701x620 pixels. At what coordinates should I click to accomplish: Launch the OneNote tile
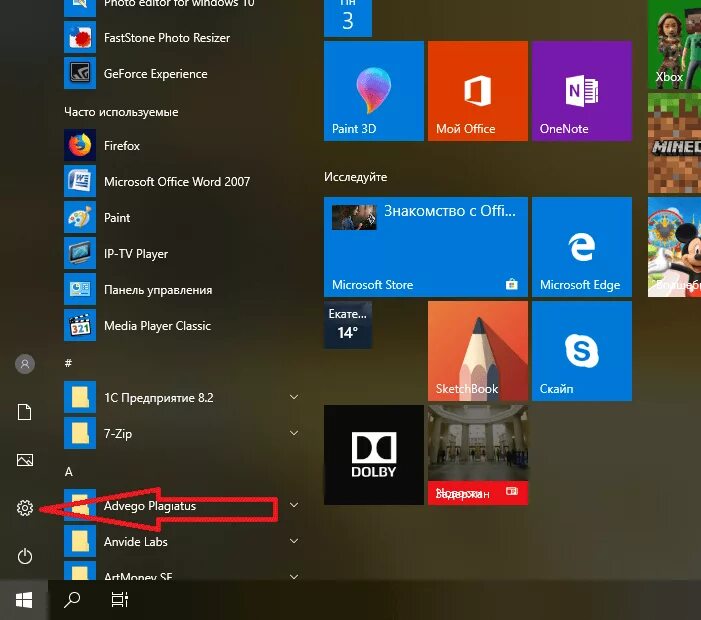(582, 91)
